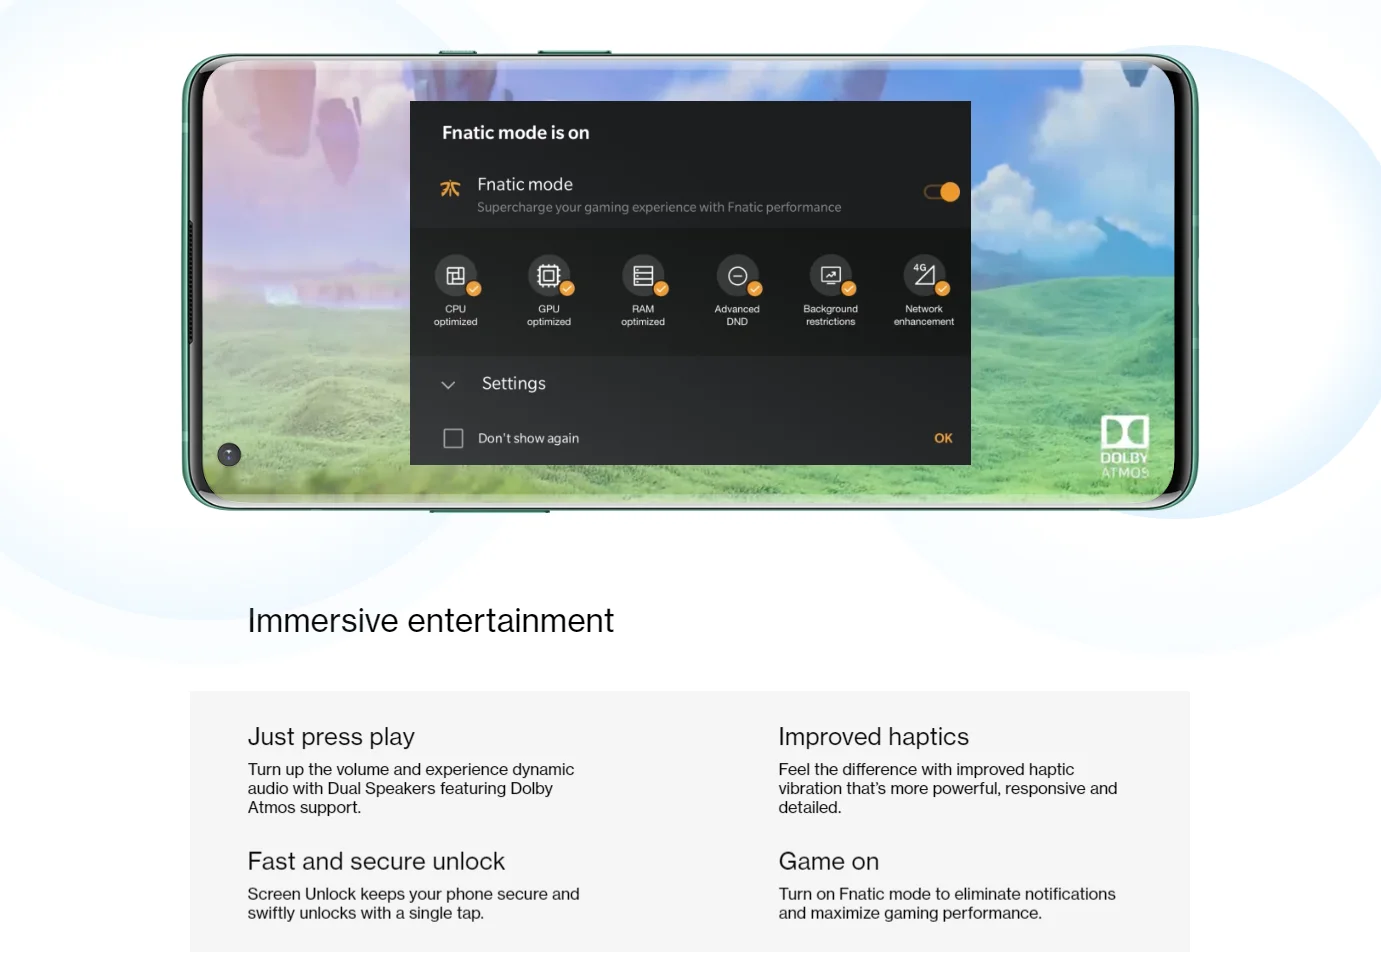Click the "Game on" heading
The width and height of the screenshot is (1381, 961).
829,861
